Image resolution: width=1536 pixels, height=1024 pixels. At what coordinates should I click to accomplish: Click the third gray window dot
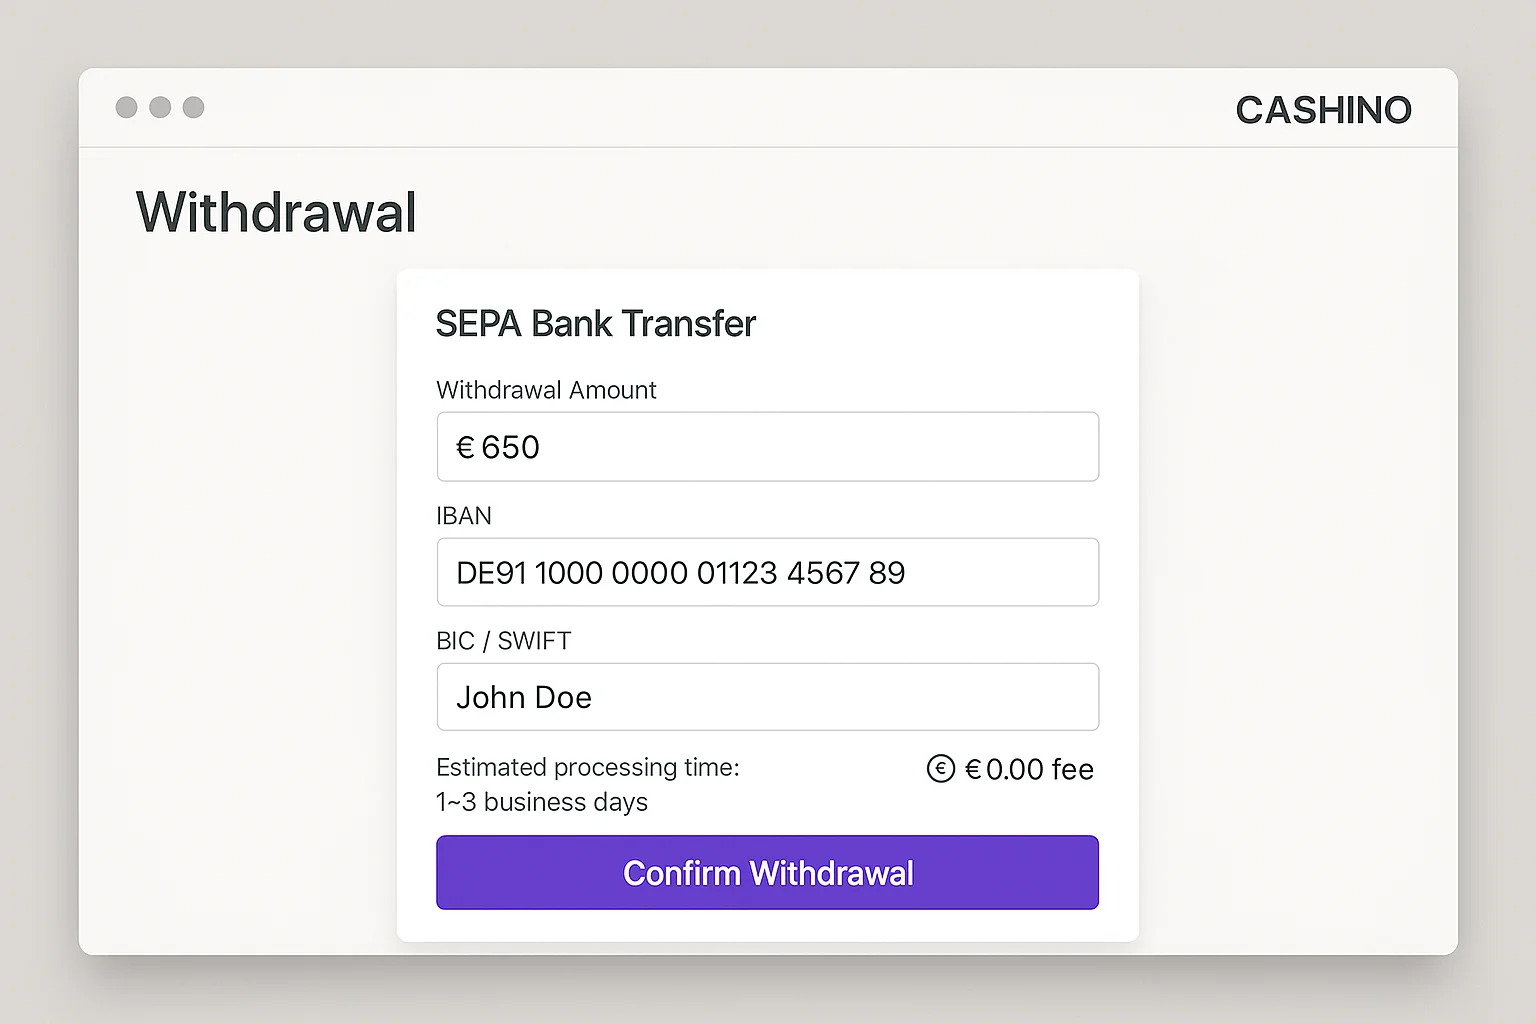(194, 107)
